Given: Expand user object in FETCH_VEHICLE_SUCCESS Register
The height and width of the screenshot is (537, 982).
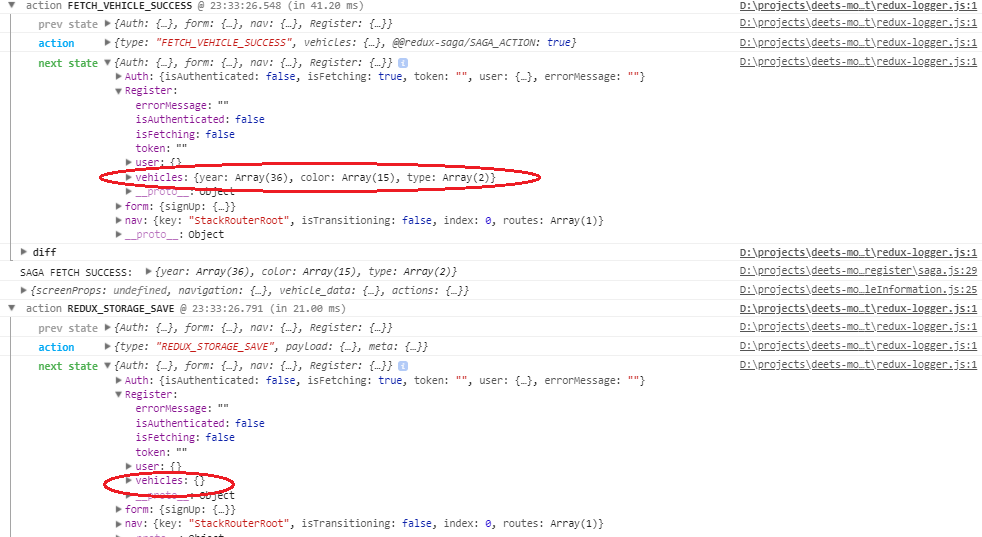Looking at the screenshot, I should 129,162.
